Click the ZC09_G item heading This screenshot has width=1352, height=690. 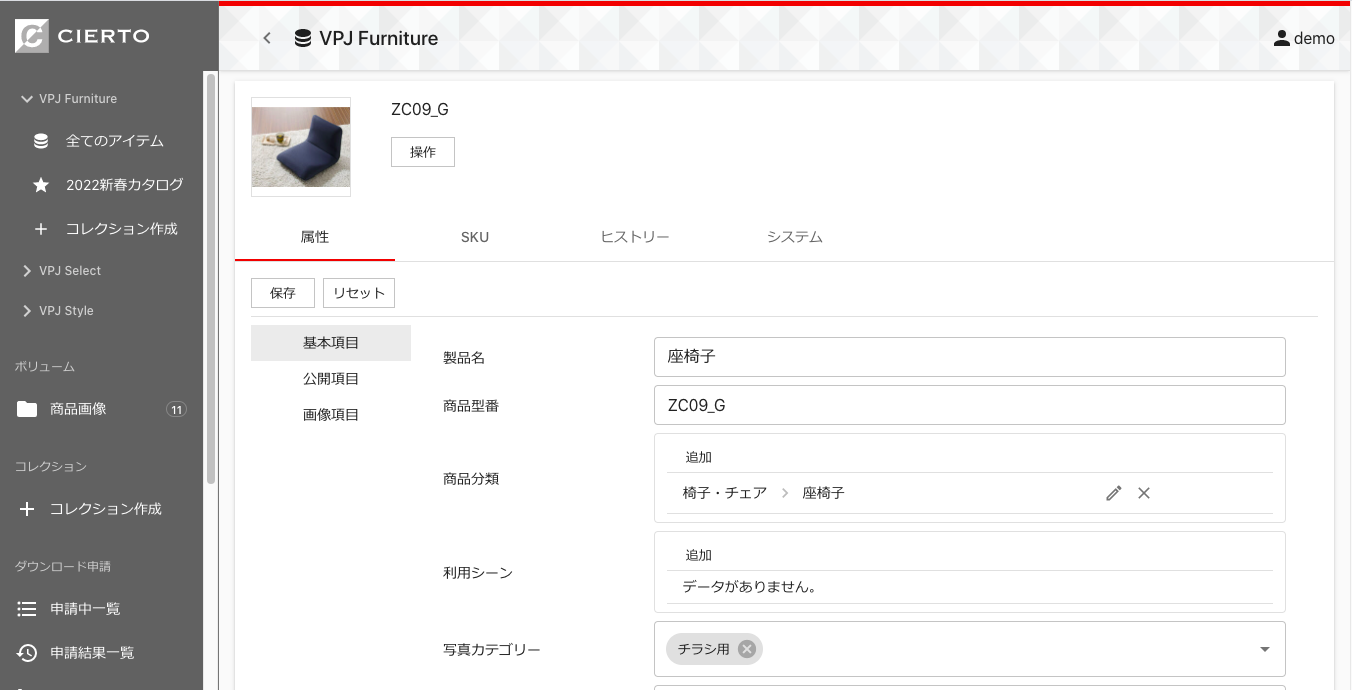[420, 110]
